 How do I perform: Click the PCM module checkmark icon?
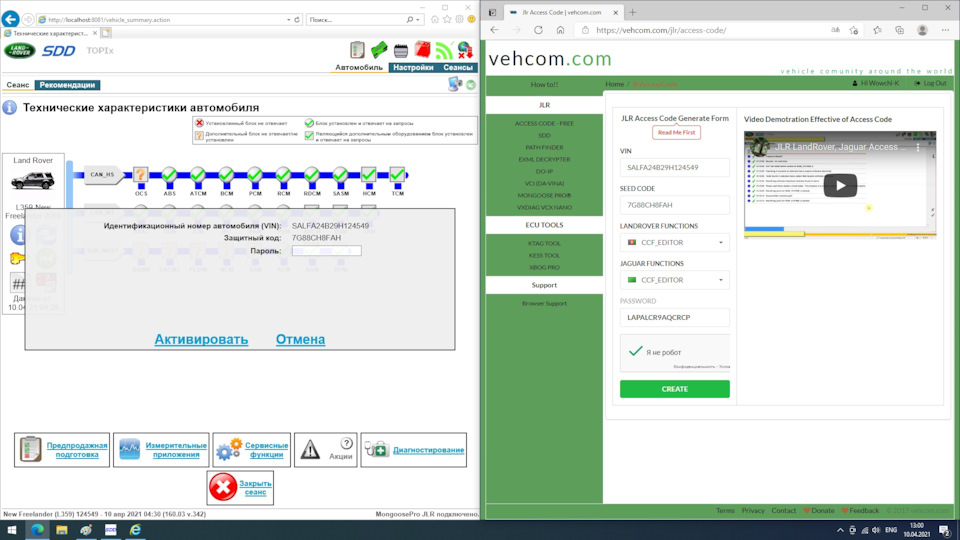pos(255,175)
